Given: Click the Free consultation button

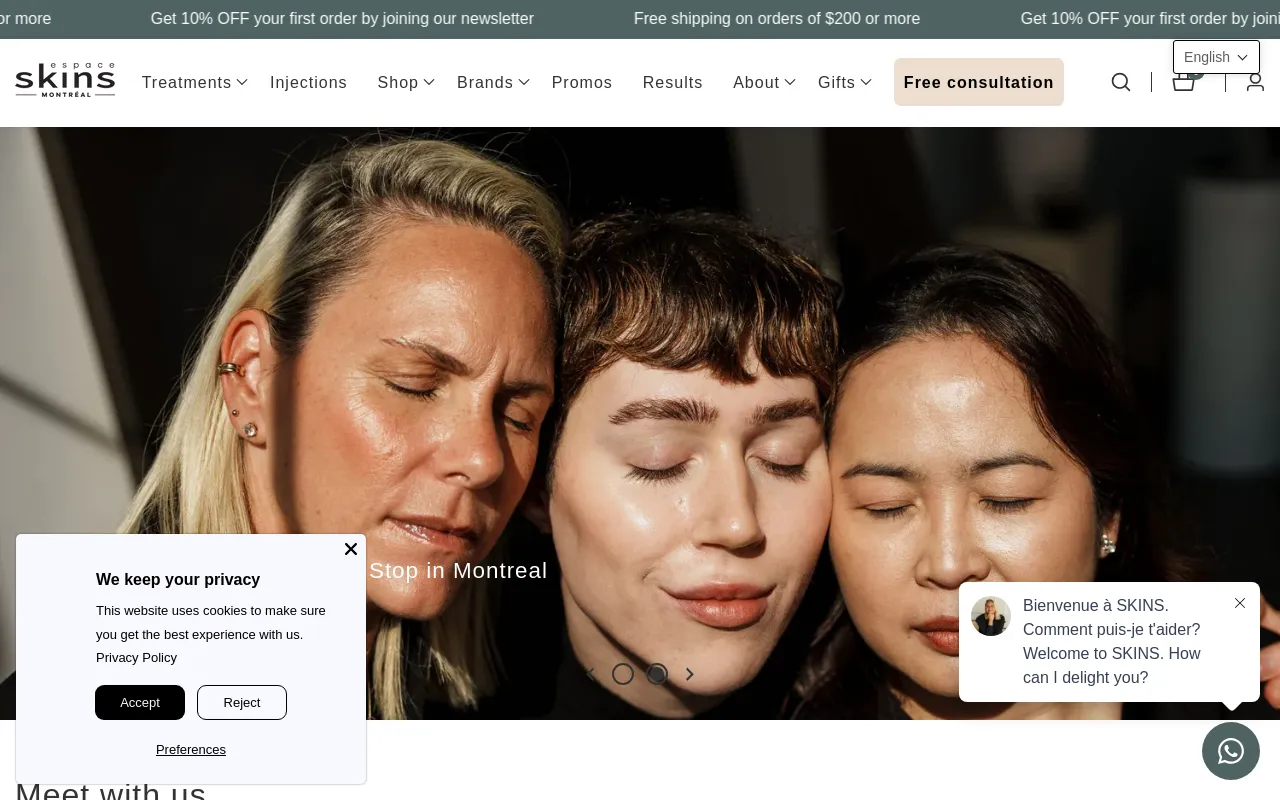Looking at the screenshot, I should pos(978,82).
